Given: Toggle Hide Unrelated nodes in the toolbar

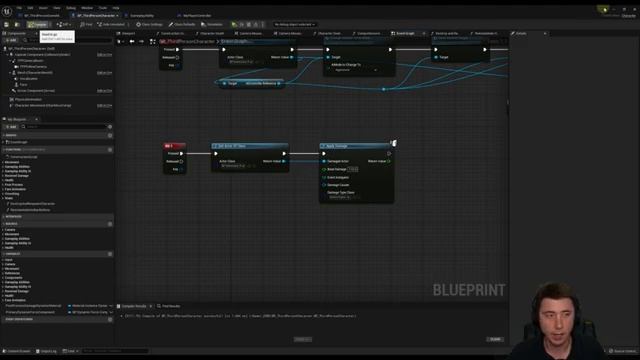Looking at the screenshot, I should (111, 24).
